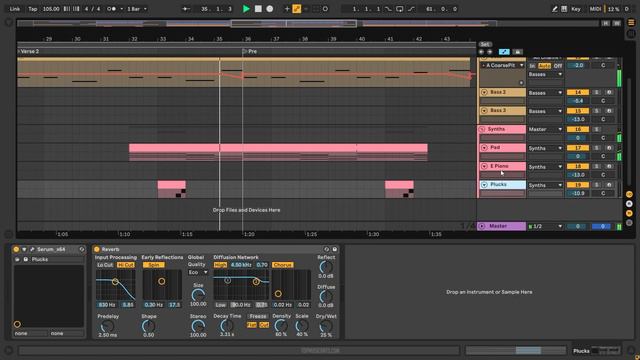Click the Reverb Dry/Wet knob
The image size is (640, 360).
coord(326,326)
